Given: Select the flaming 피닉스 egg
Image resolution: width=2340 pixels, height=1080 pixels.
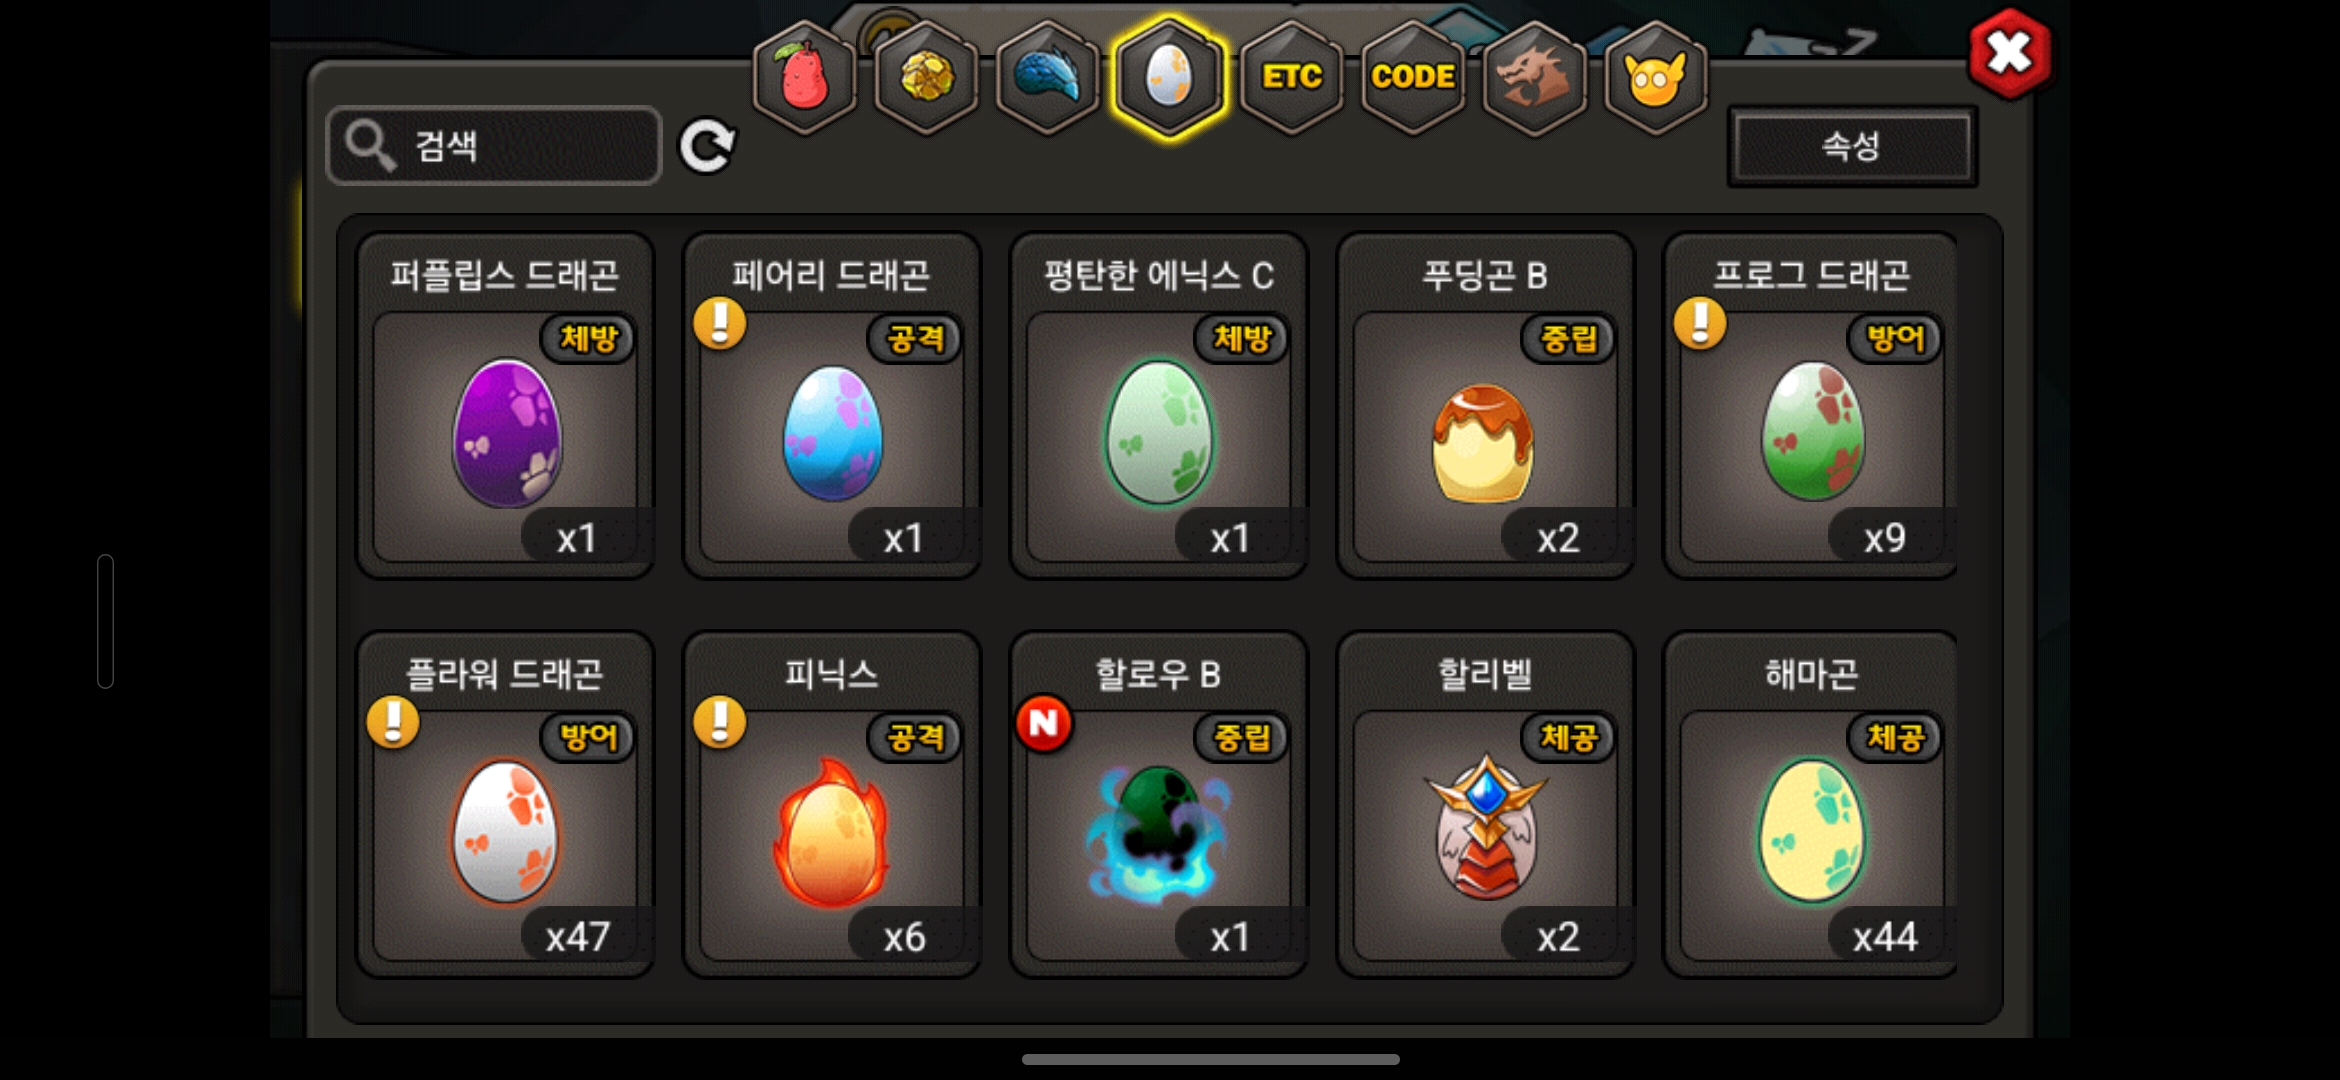Looking at the screenshot, I should tap(832, 804).
